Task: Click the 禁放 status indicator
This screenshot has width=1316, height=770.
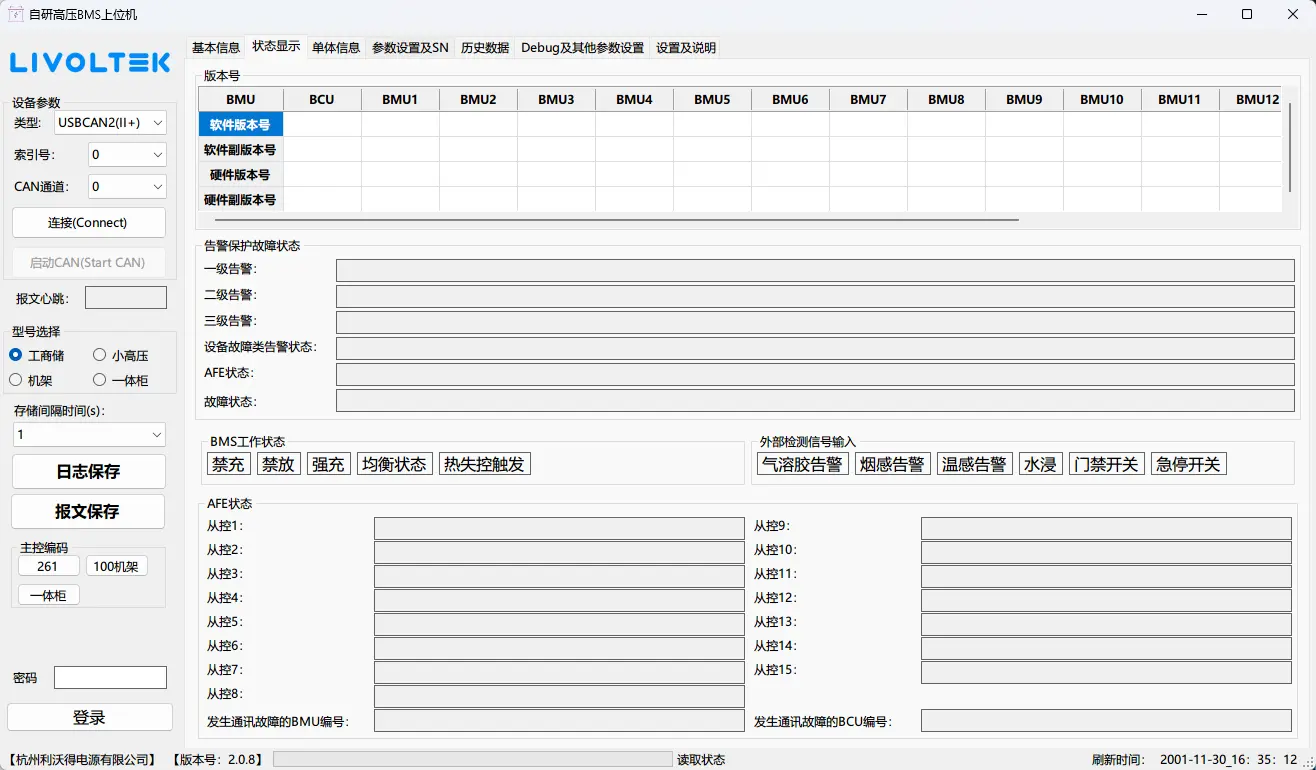Action: (x=278, y=464)
